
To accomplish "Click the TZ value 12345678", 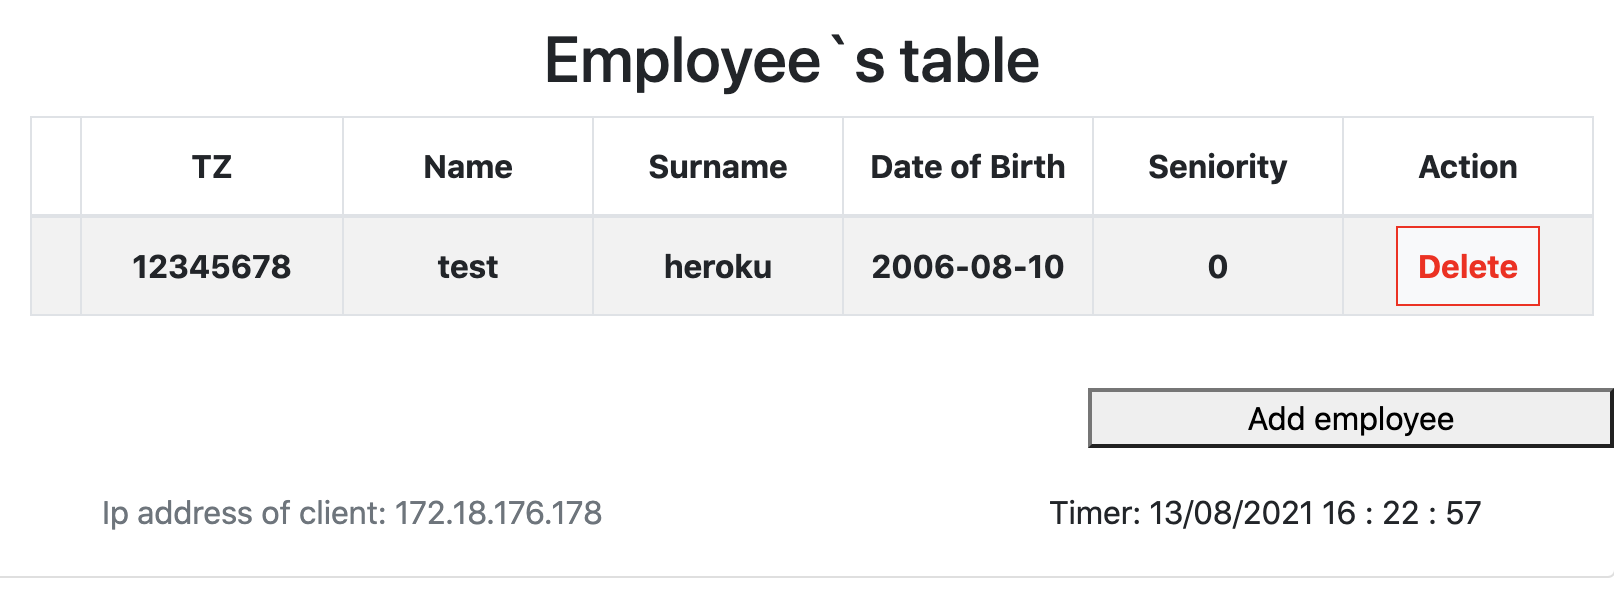I will [211, 266].
